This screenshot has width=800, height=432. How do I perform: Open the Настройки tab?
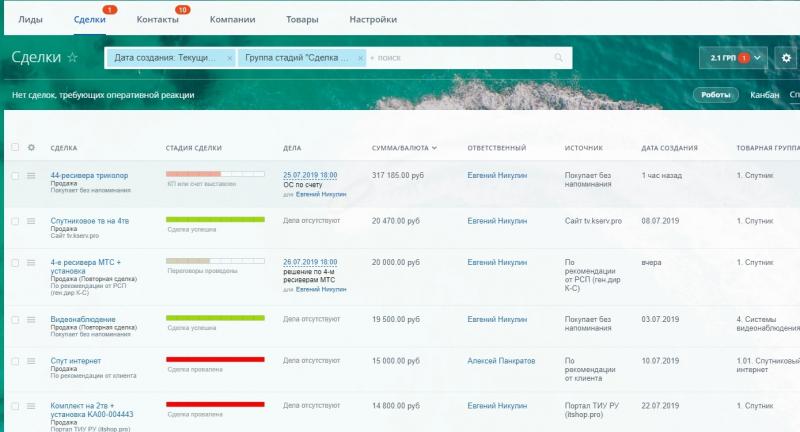pos(373,19)
